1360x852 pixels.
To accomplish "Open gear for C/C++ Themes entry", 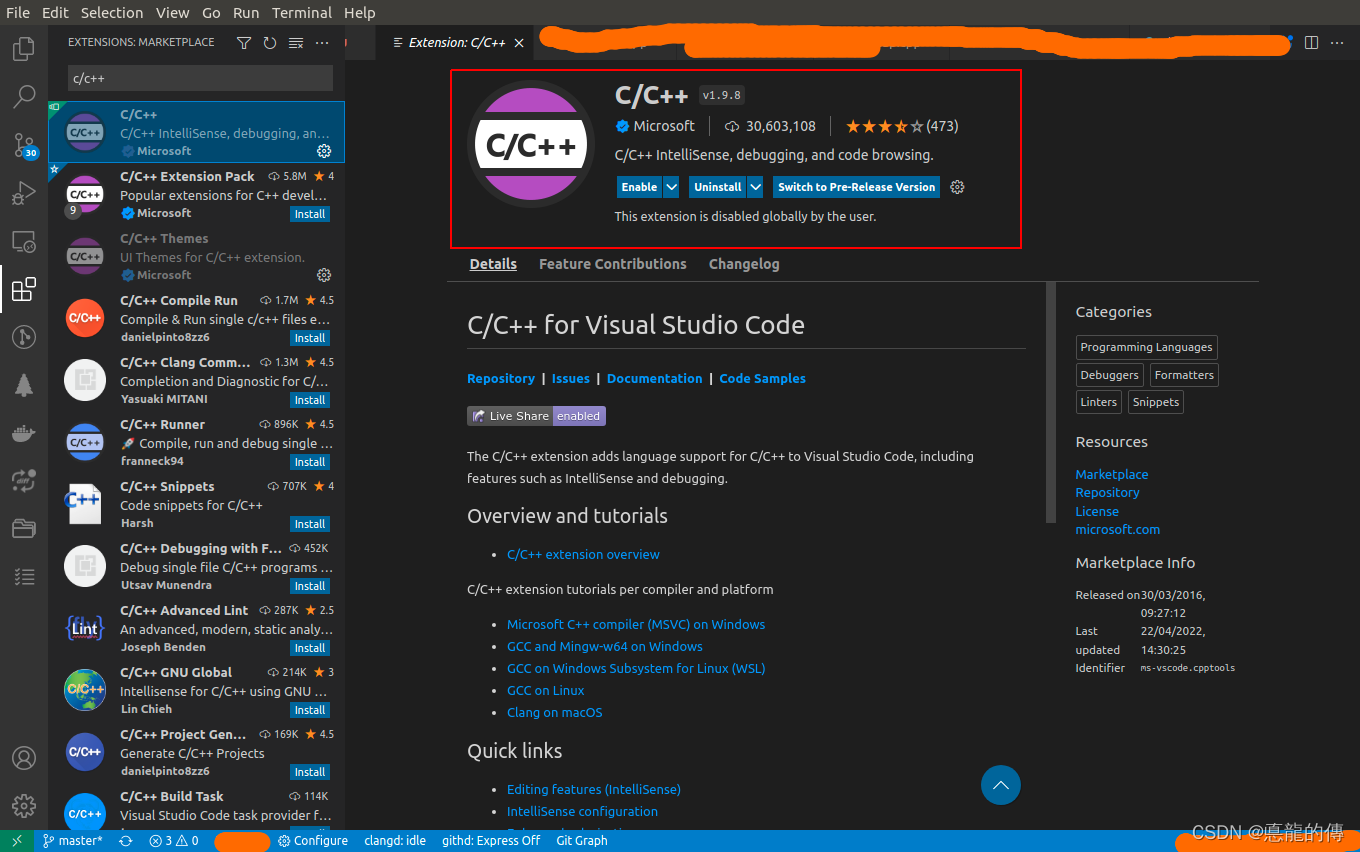I will [324, 275].
